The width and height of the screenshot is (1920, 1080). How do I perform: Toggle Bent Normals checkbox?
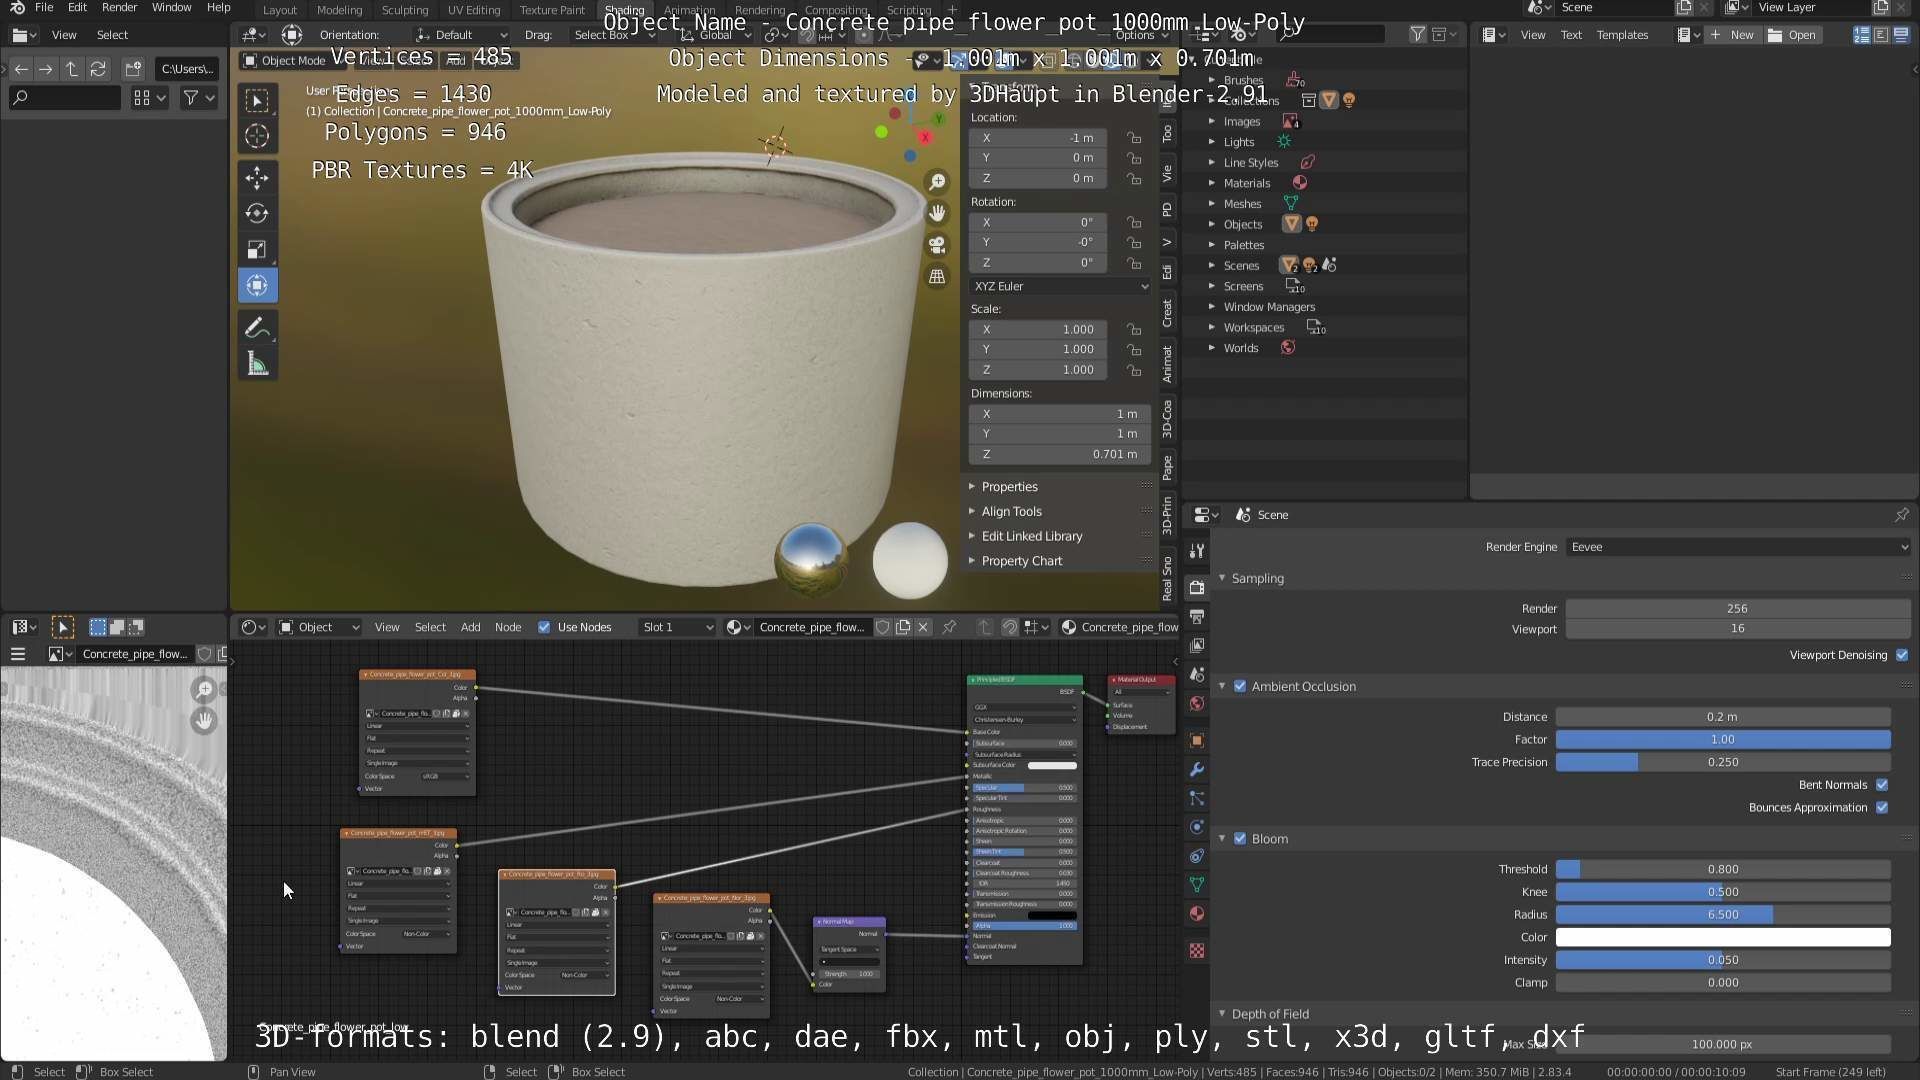point(1882,785)
